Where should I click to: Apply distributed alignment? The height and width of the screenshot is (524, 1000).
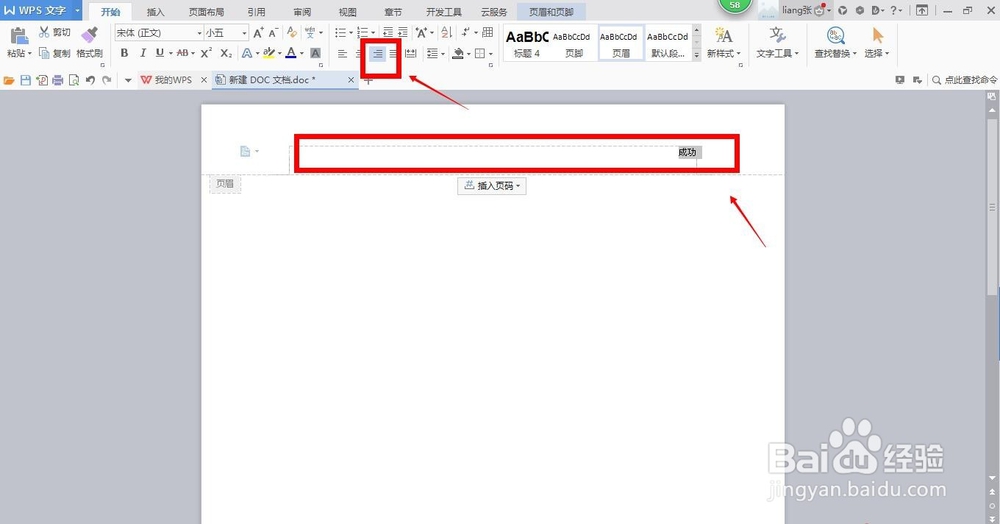(411, 54)
